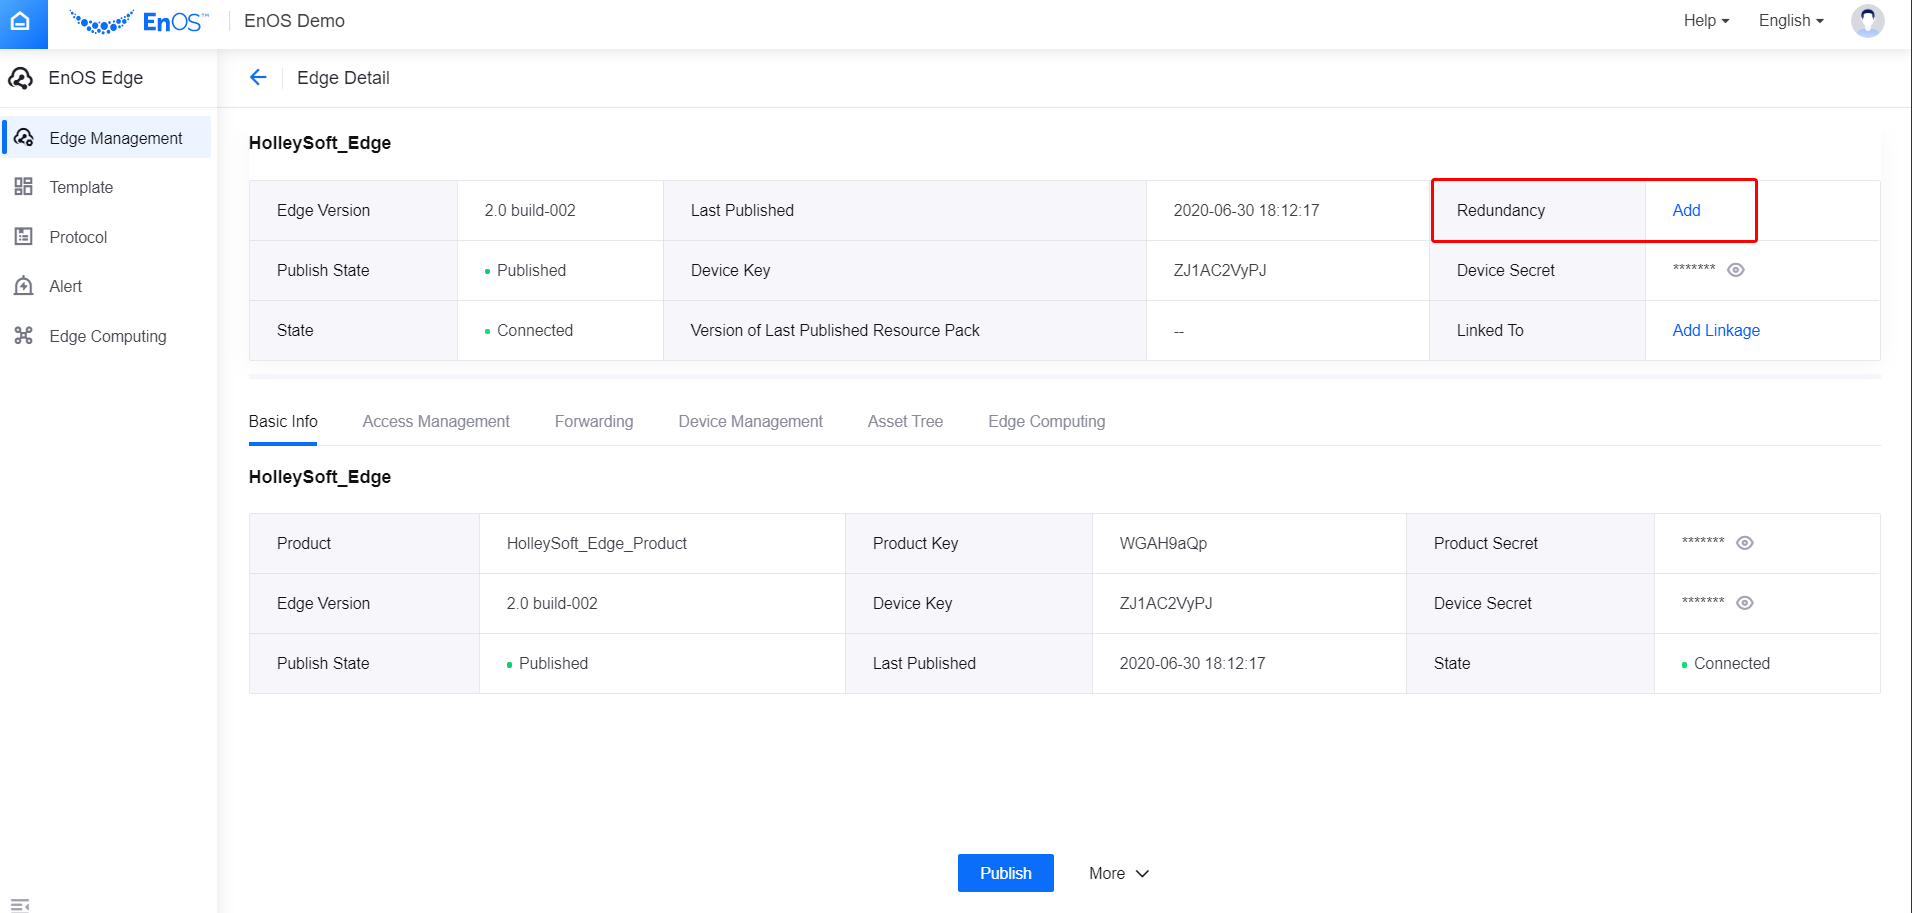Switch to the Asset Tree tab

pos(905,422)
